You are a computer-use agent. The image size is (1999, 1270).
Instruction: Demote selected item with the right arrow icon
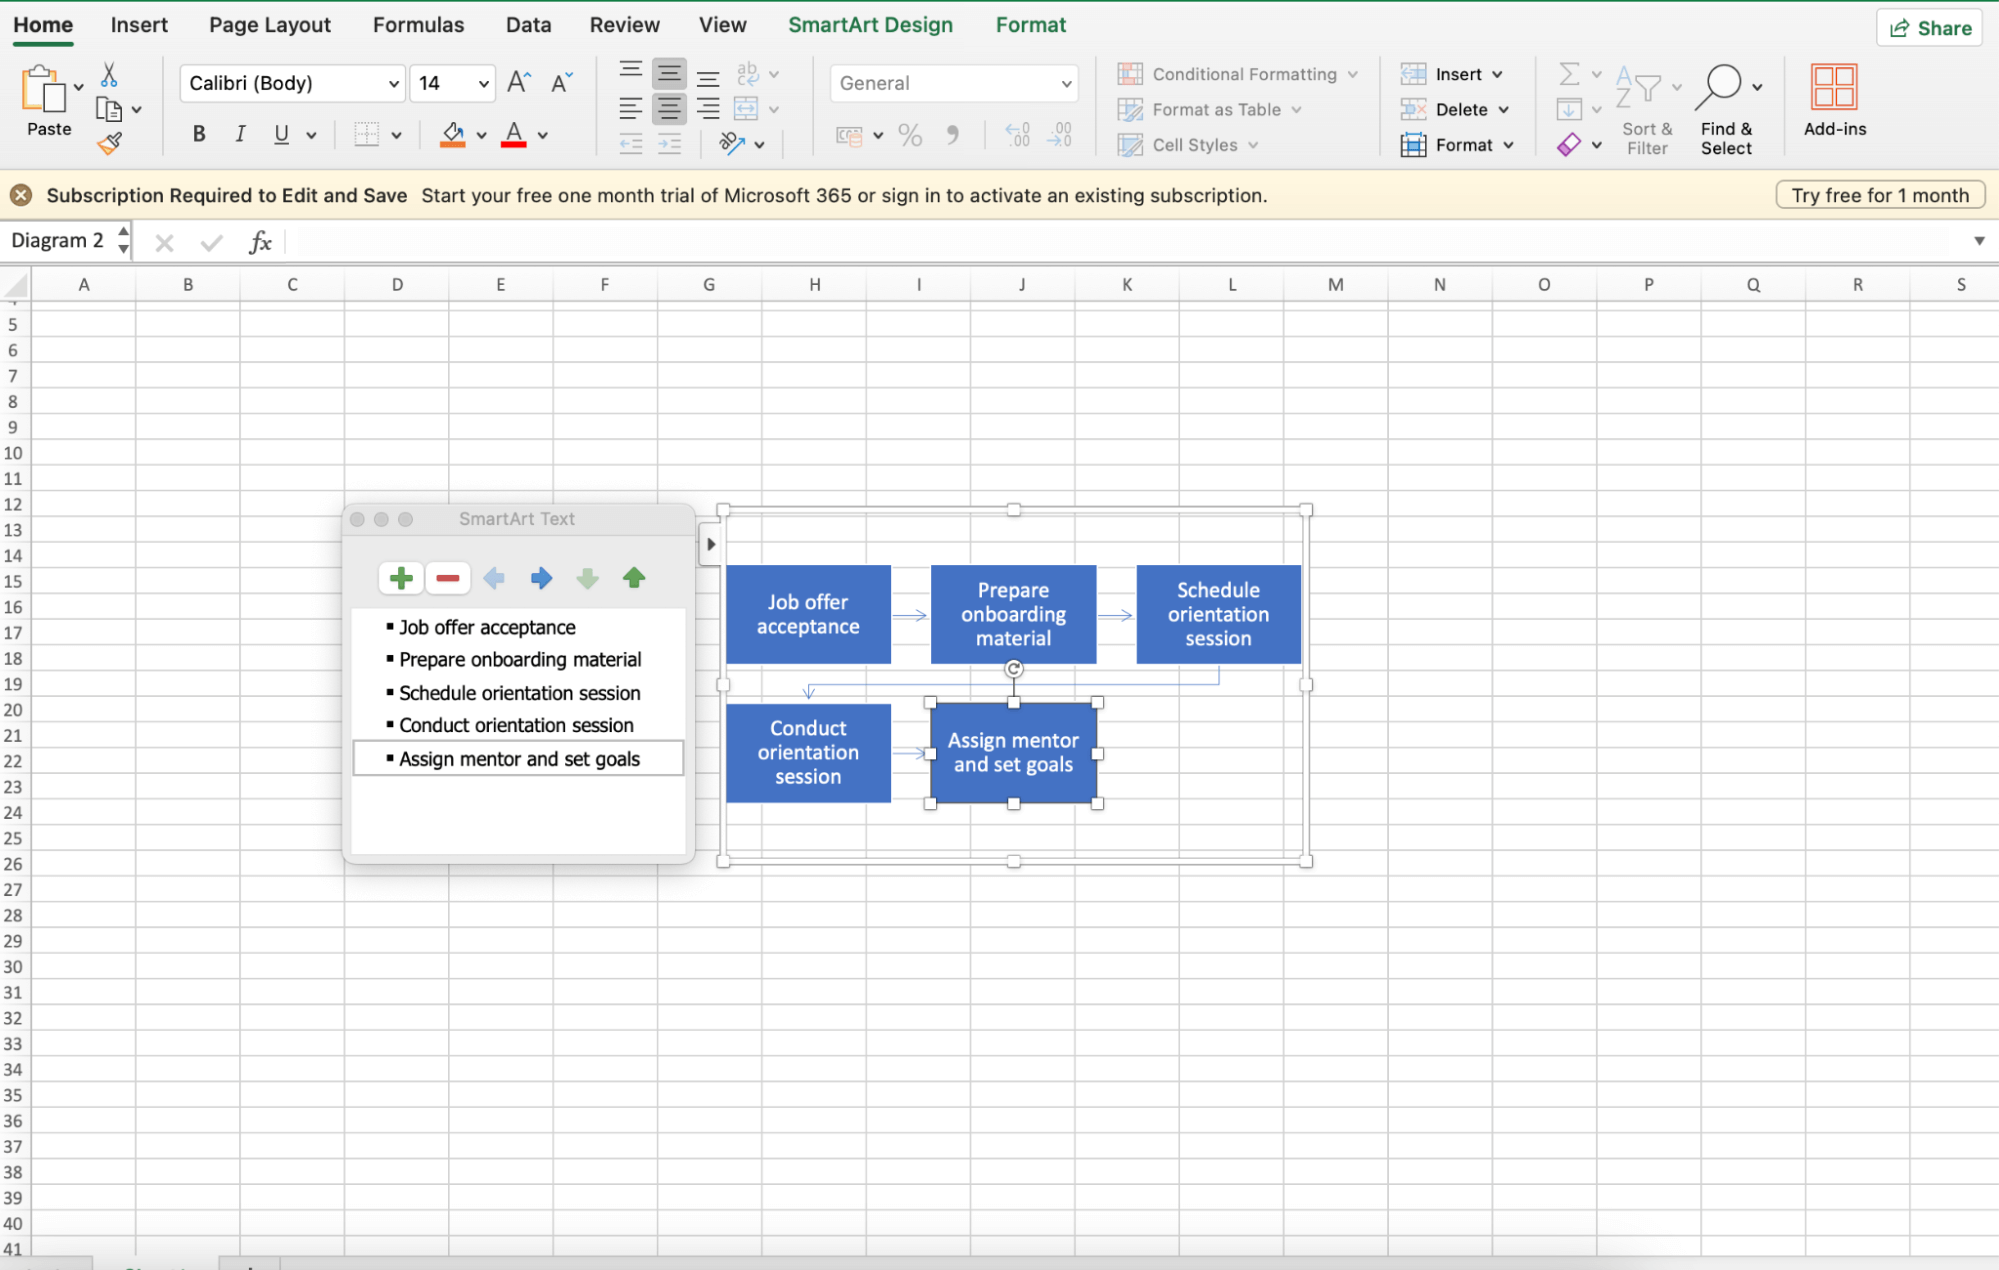pos(540,578)
